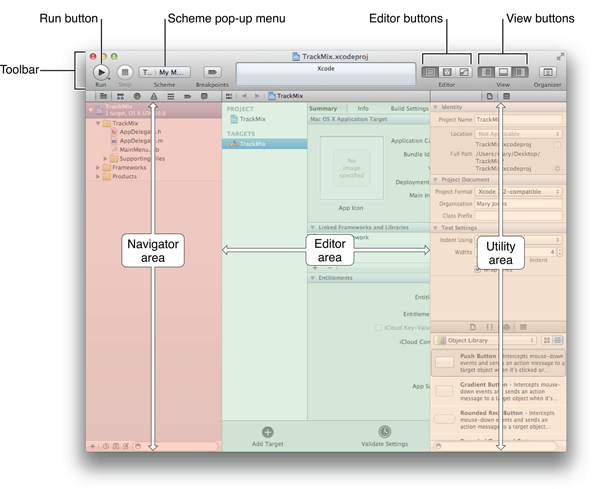Open the related files menu in jump bar
Viewport: 592px width, 489px height.
click(x=229, y=96)
